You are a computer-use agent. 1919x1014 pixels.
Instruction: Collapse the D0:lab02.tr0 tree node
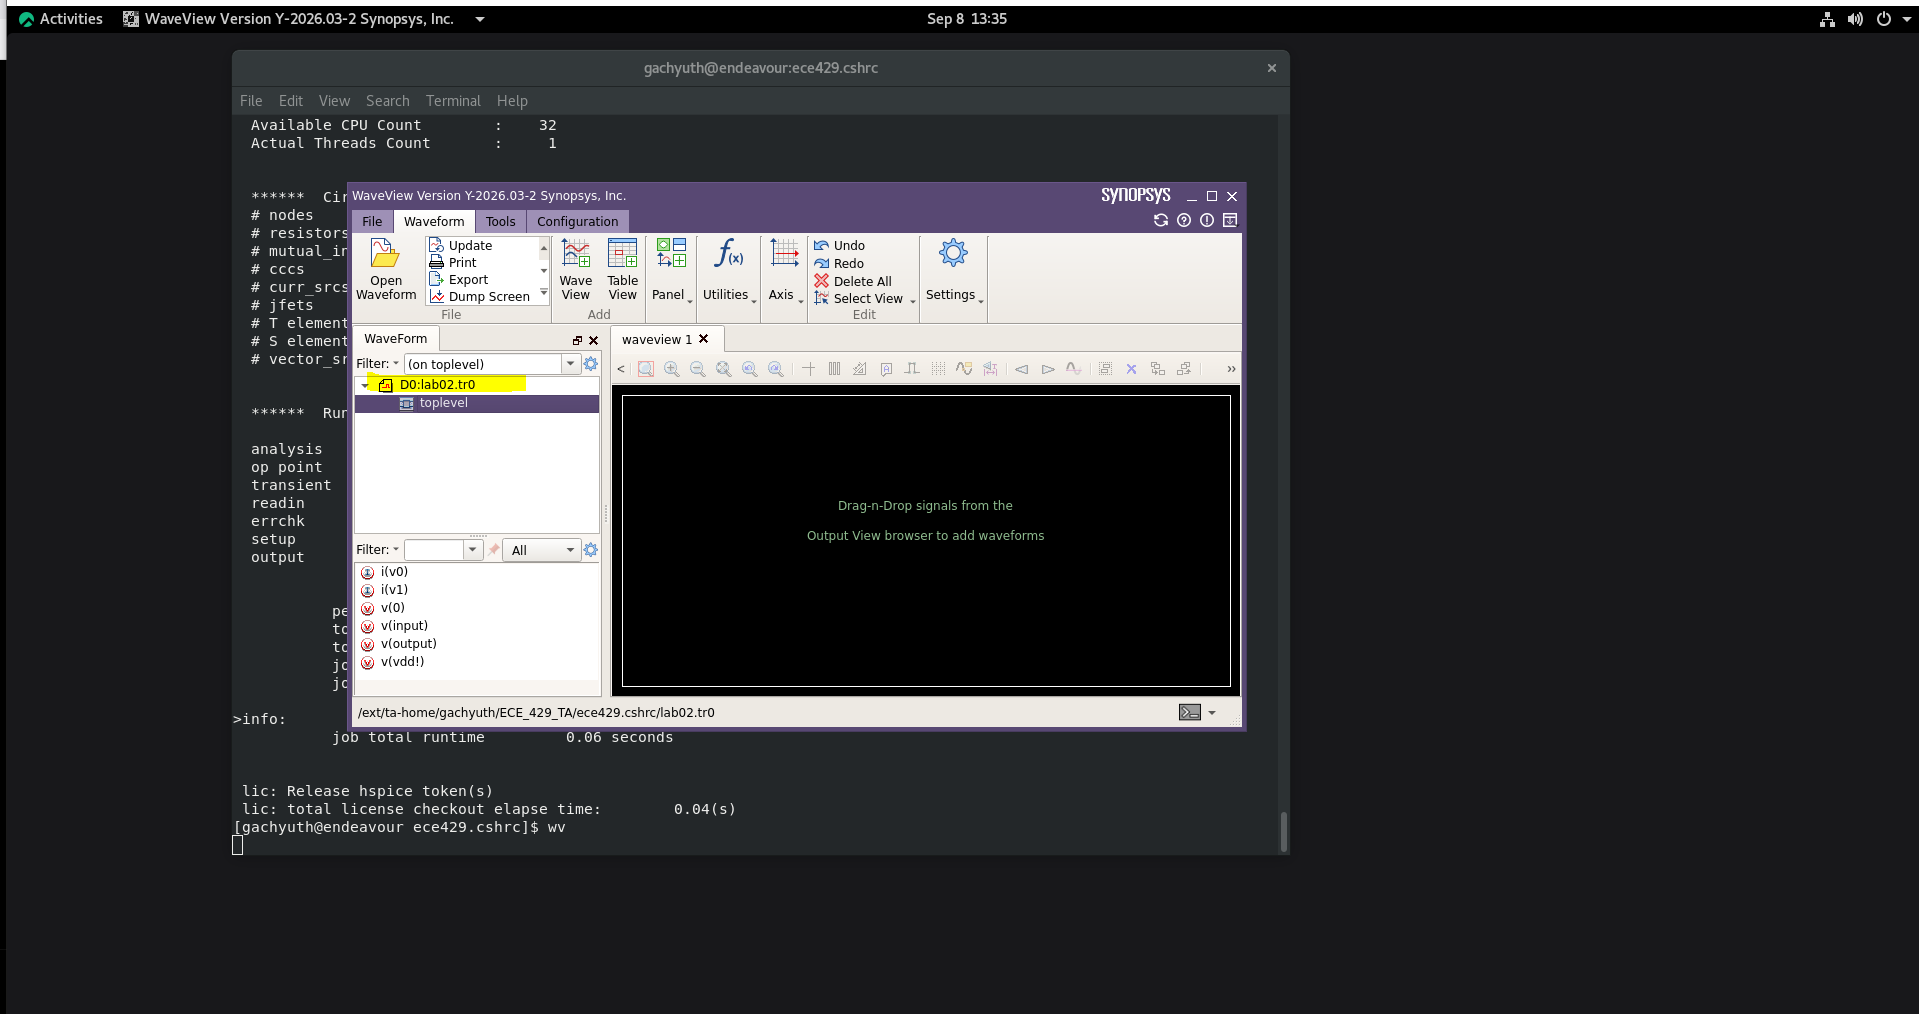pos(364,385)
